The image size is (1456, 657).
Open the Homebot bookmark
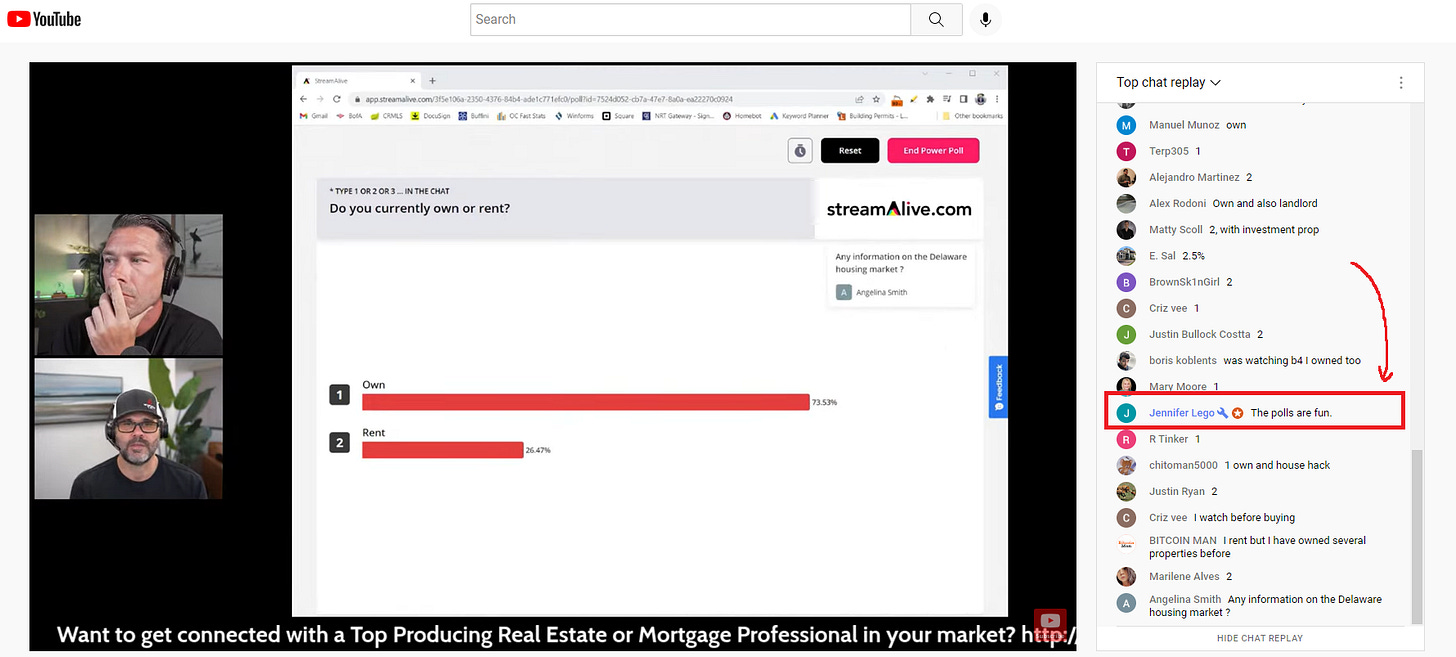[742, 116]
